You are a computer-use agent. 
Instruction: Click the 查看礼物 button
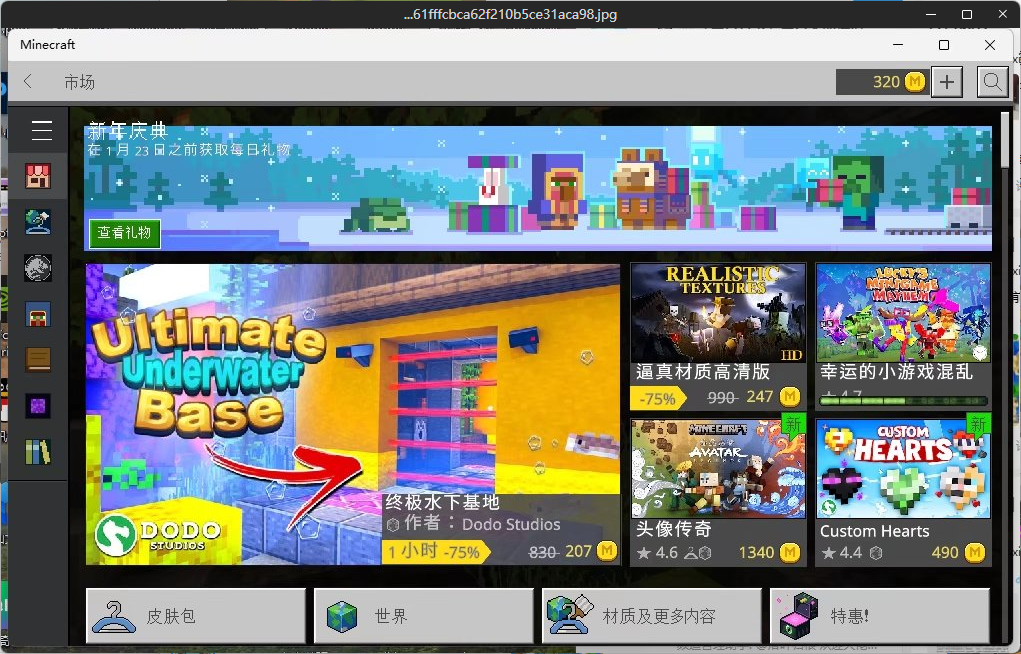124,233
